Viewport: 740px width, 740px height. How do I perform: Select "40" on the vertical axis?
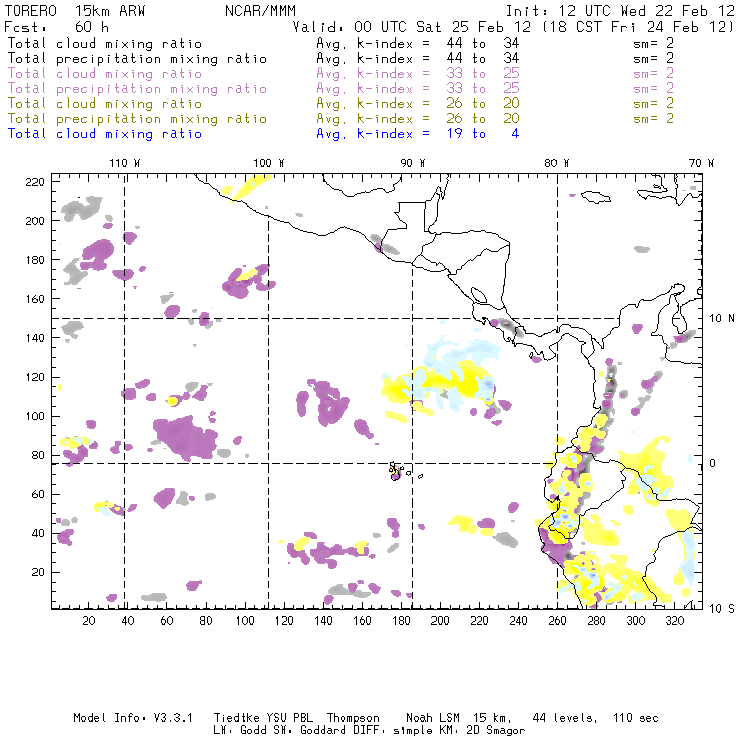click(x=38, y=533)
